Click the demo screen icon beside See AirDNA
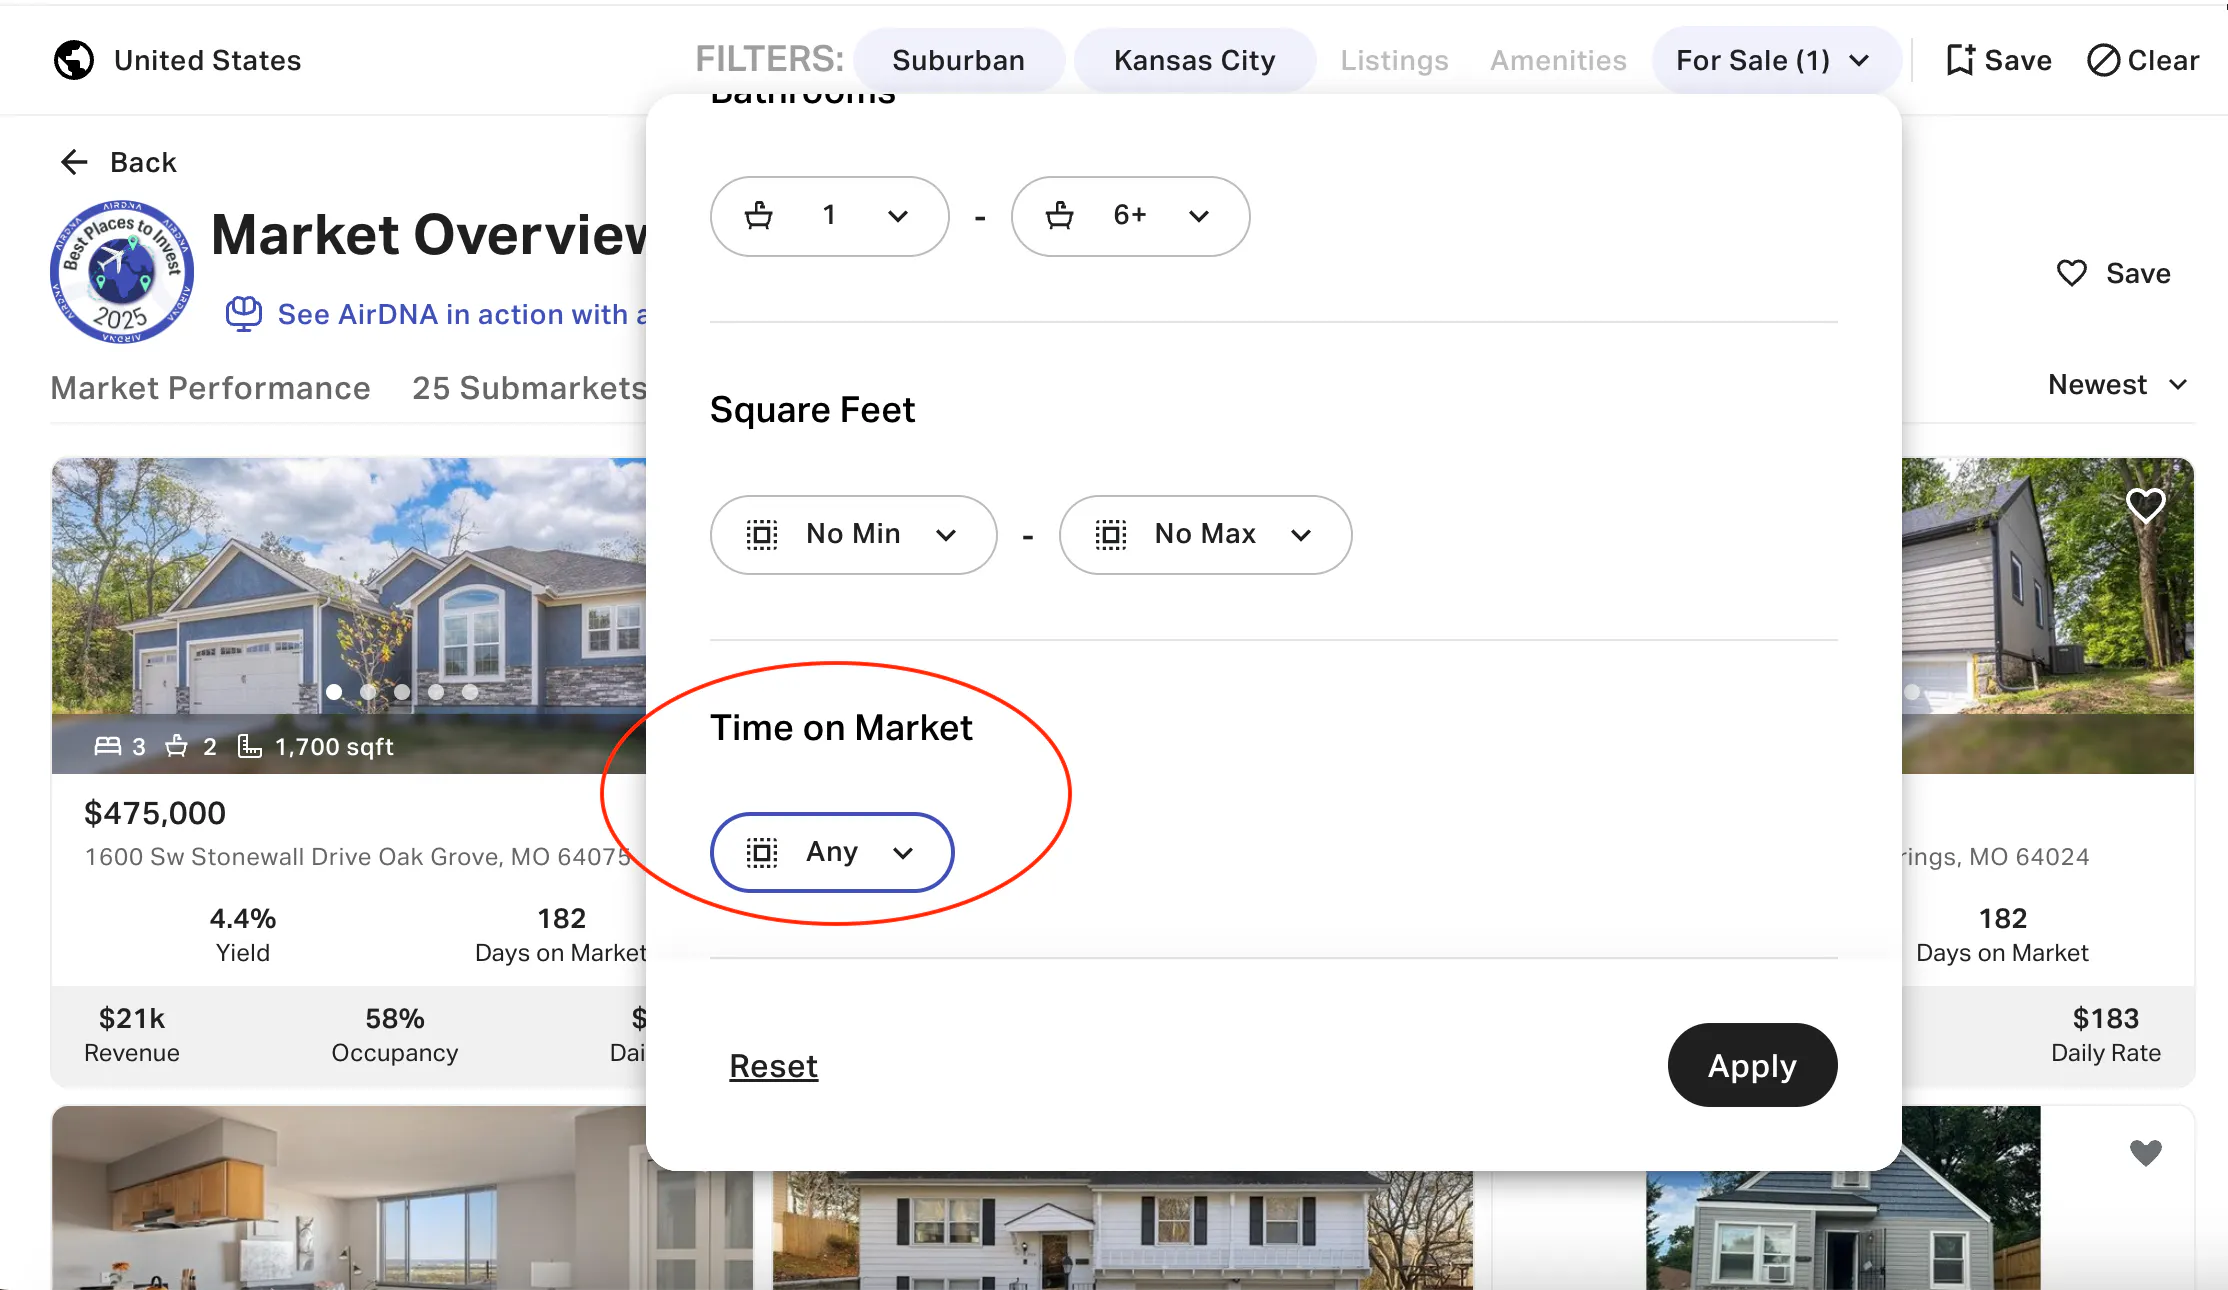Image resolution: width=2228 pixels, height=1290 pixels. [x=243, y=314]
